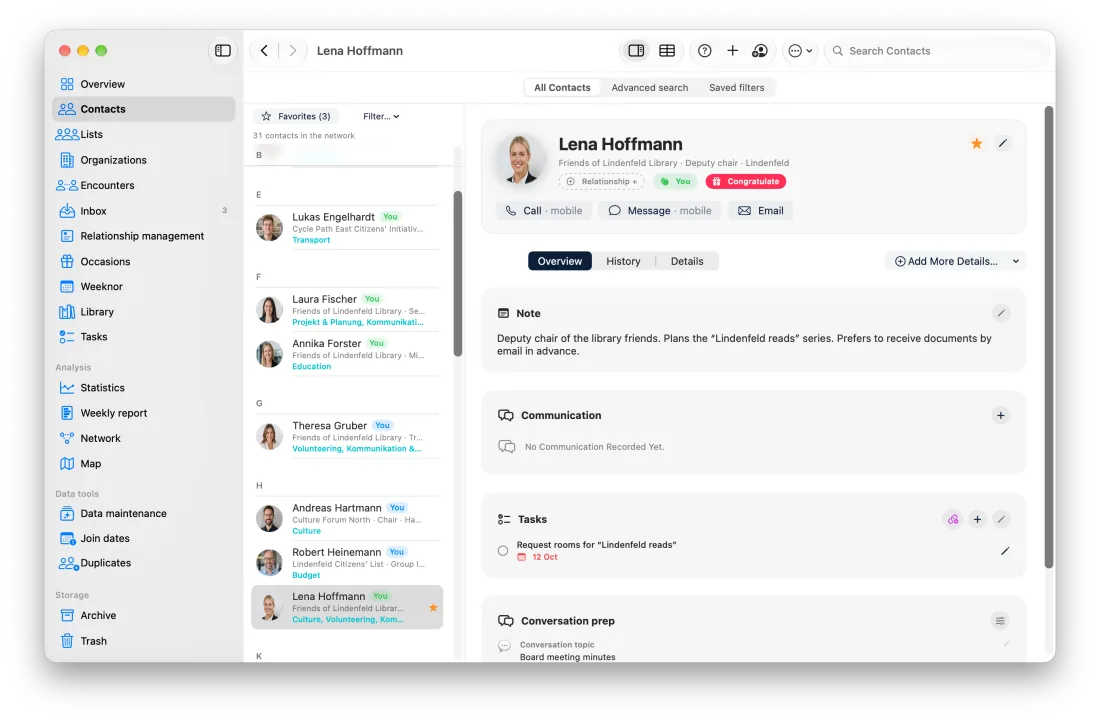The image size is (1100, 721).
Task: Add new contact with plus icon
Action: pos(732,50)
